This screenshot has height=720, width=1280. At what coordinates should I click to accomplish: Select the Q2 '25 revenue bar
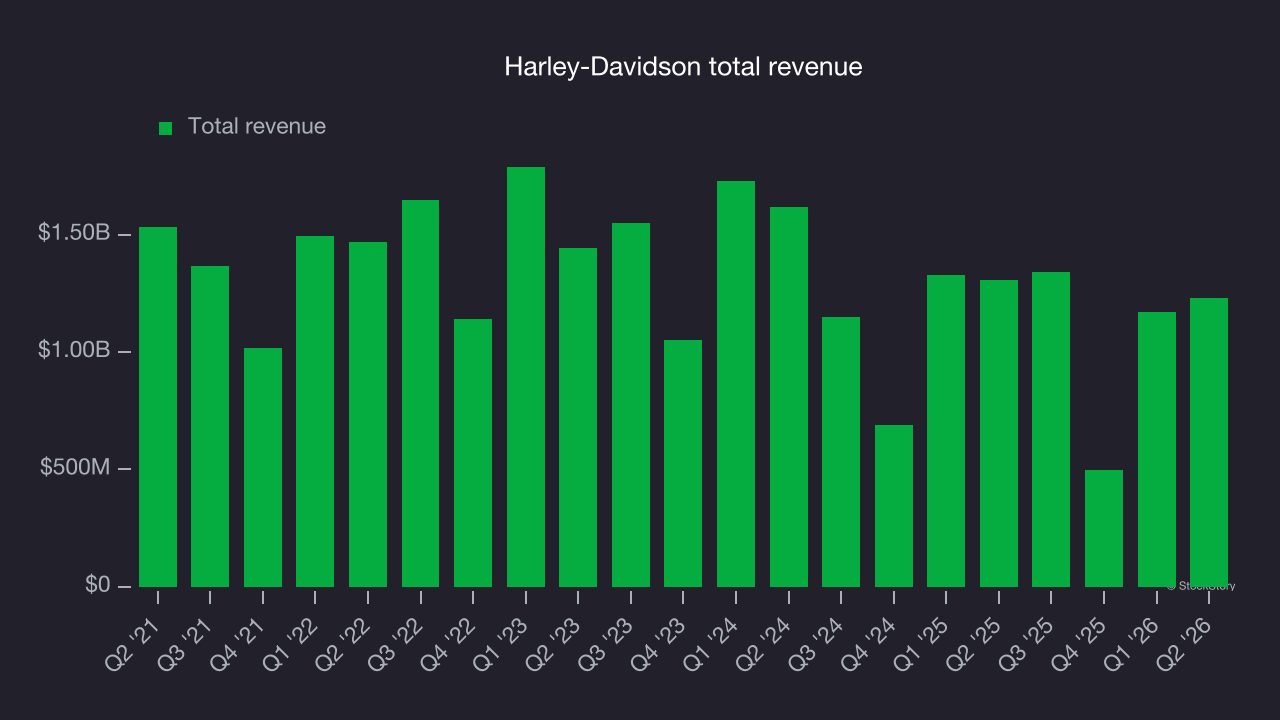(x=999, y=433)
